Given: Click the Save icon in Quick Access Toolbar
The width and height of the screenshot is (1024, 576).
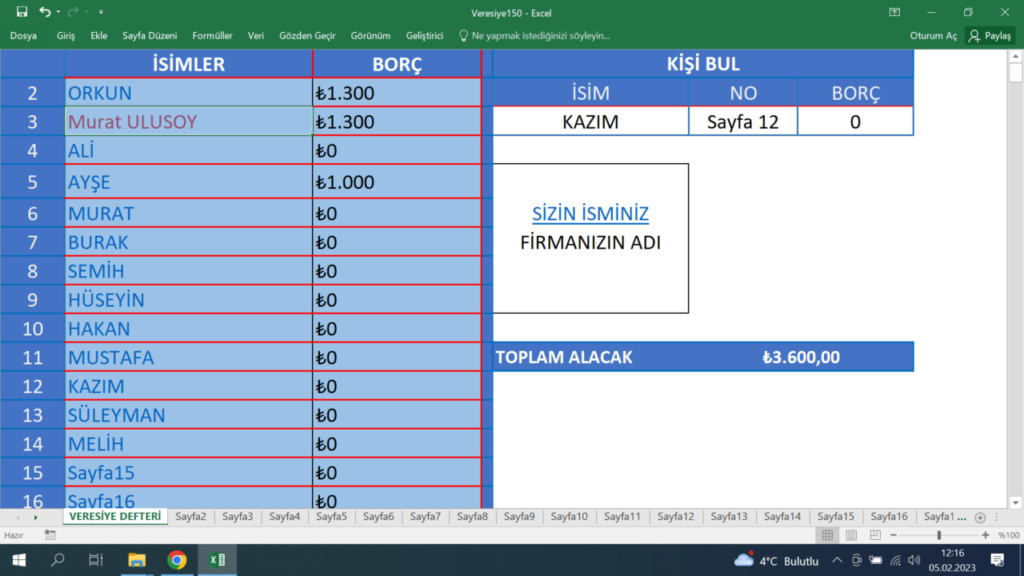Looking at the screenshot, I should click(22, 11).
